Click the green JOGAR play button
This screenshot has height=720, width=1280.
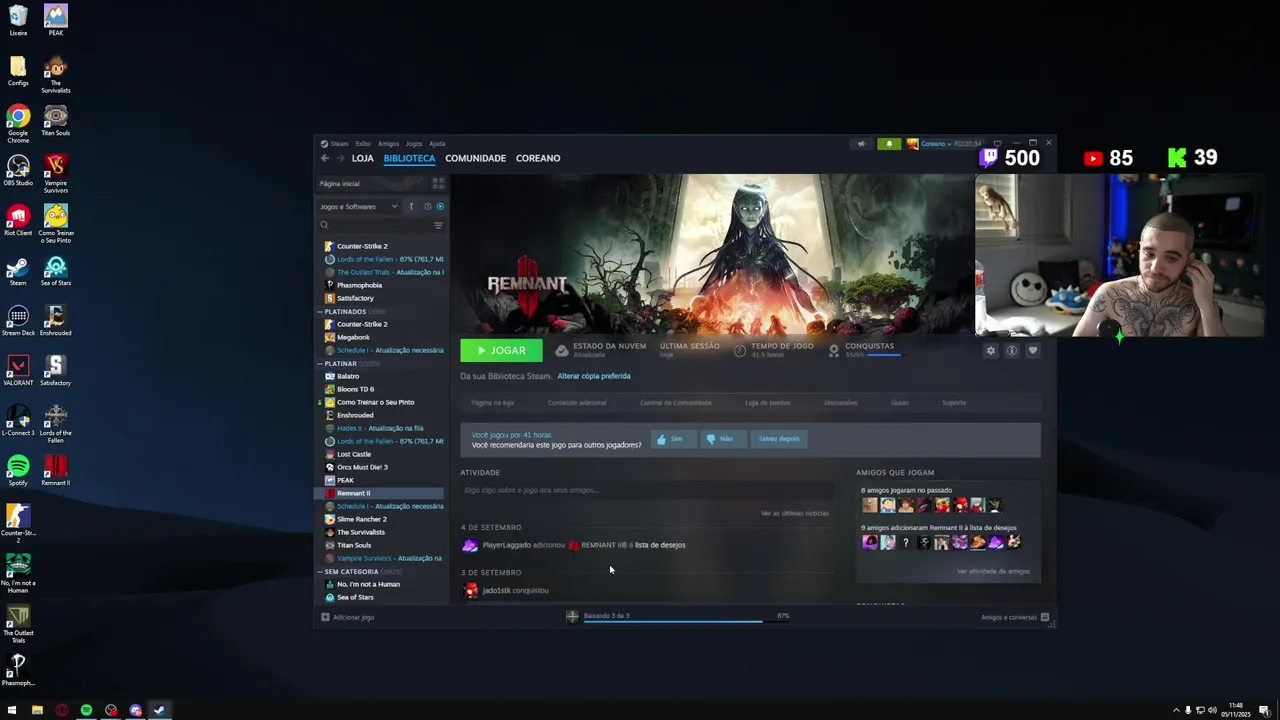pos(501,350)
